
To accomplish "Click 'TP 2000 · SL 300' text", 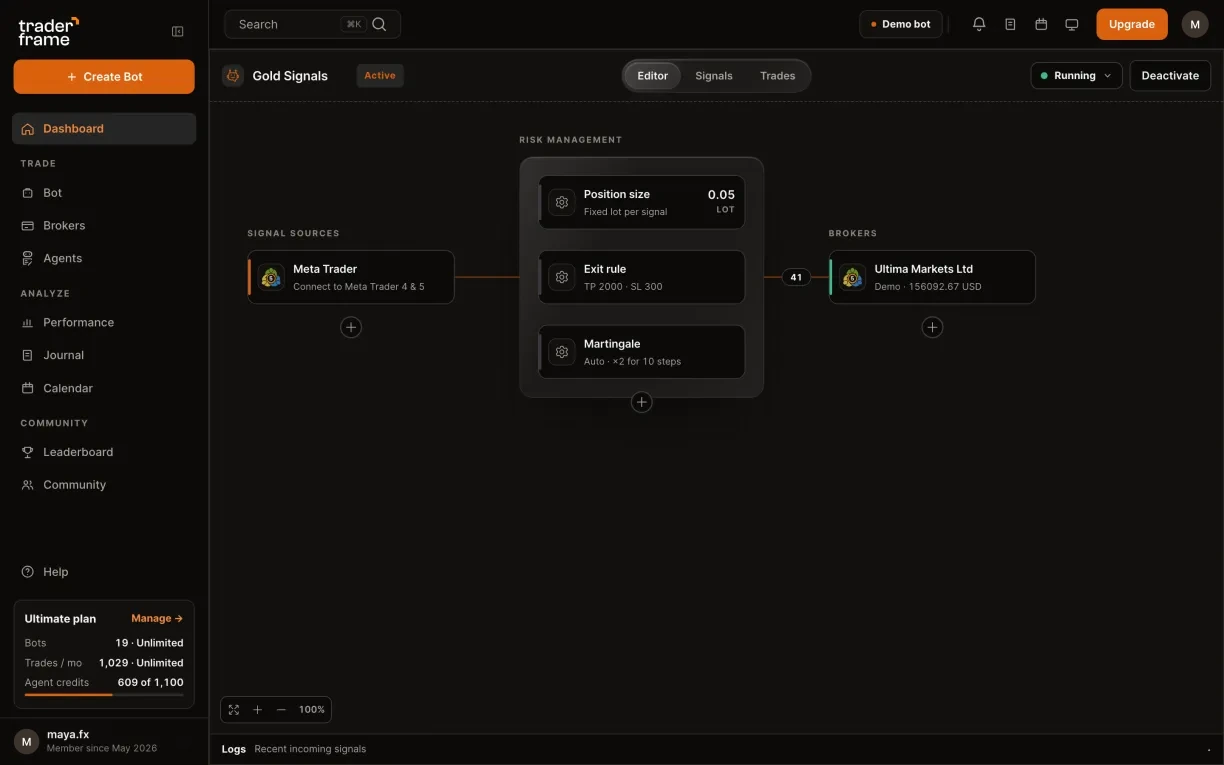I will tap(623, 287).
